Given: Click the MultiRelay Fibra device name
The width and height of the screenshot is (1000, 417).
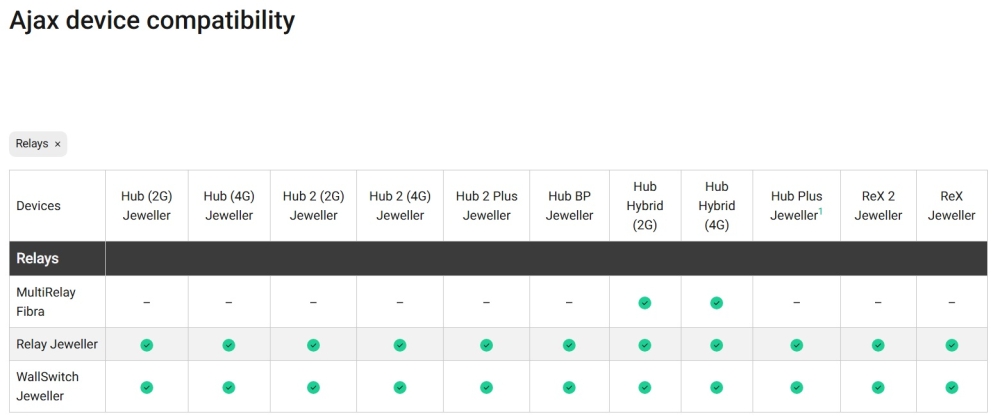Looking at the screenshot, I should pyautogui.click(x=46, y=302).
